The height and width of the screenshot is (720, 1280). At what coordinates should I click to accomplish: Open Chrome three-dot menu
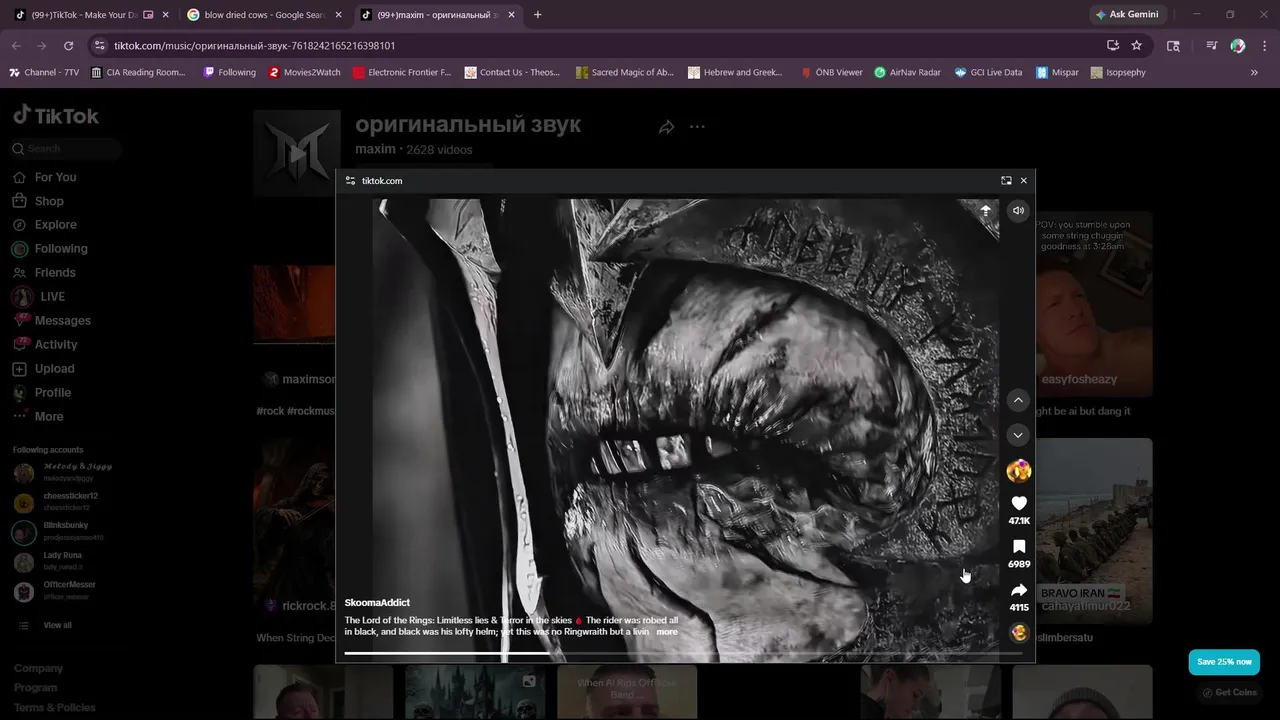(1265, 46)
